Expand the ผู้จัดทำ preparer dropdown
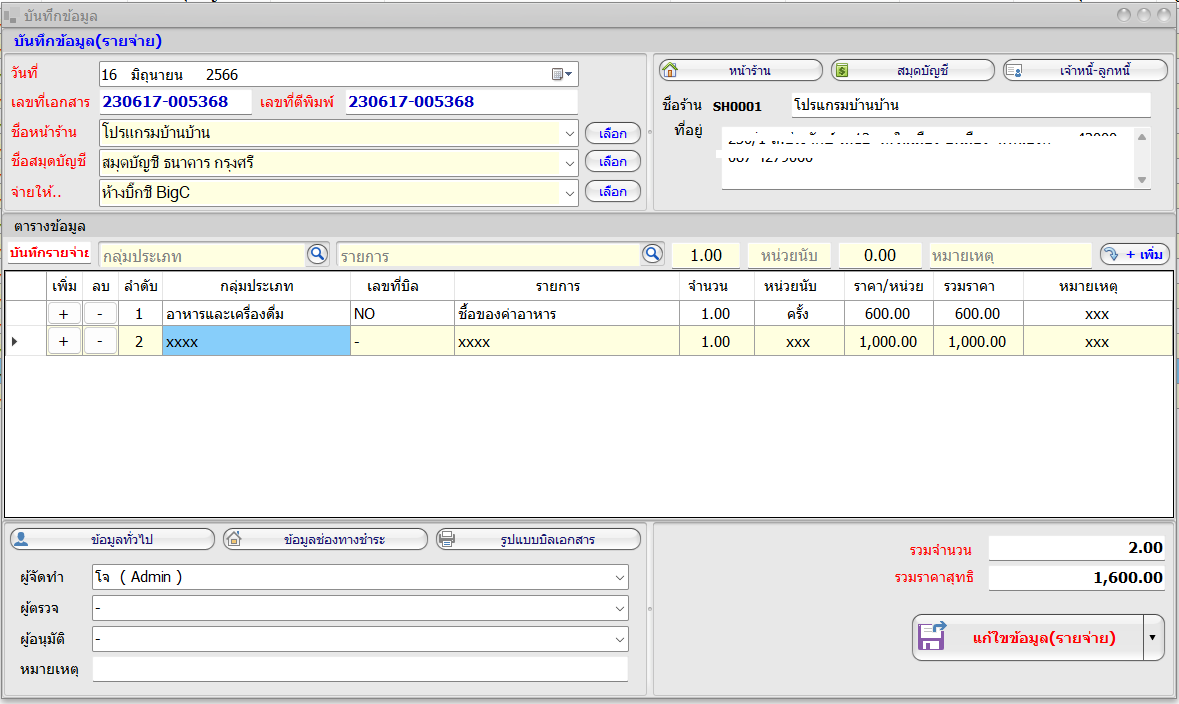The width and height of the screenshot is (1179, 704). click(620, 578)
